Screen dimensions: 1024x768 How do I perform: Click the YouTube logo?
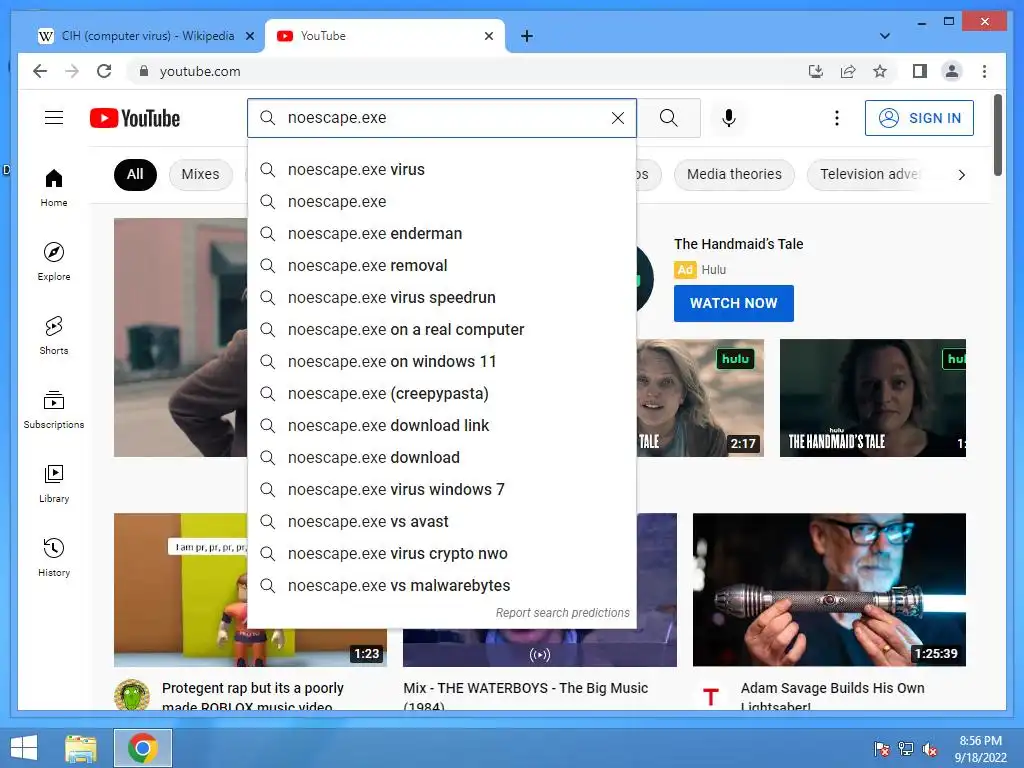pos(135,118)
